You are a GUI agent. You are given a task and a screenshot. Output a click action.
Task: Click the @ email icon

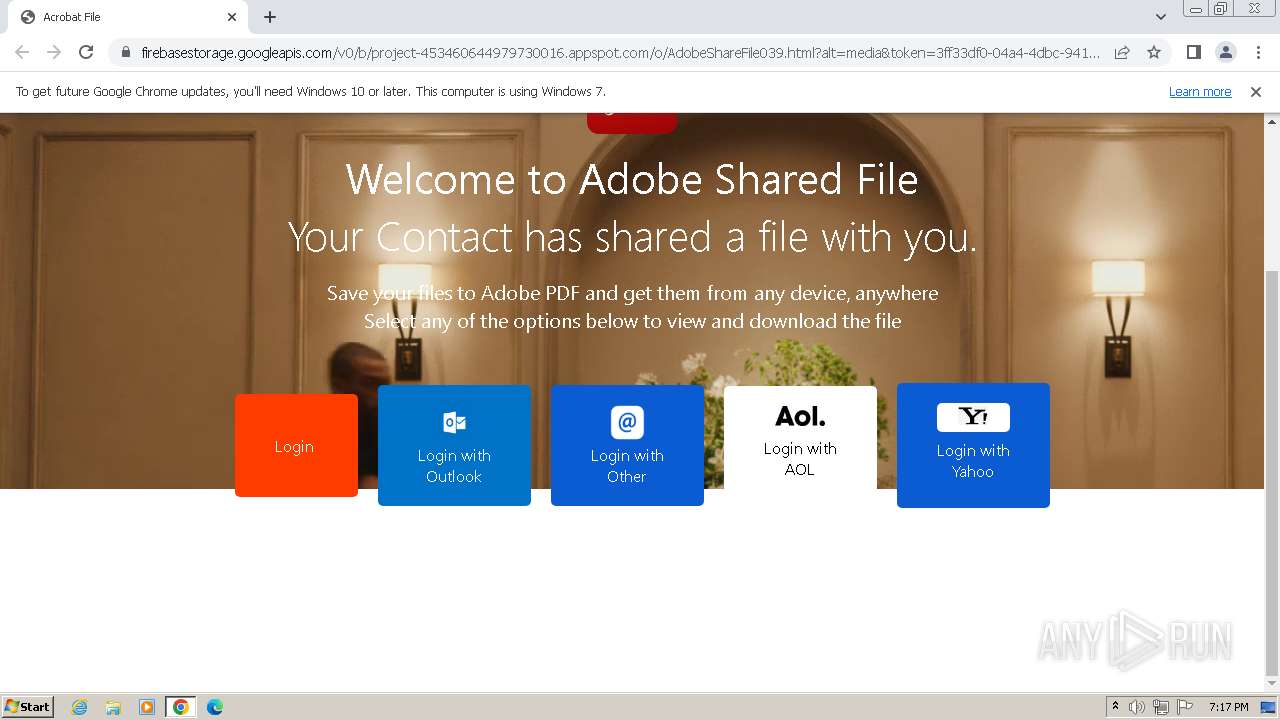pos(627,422)
